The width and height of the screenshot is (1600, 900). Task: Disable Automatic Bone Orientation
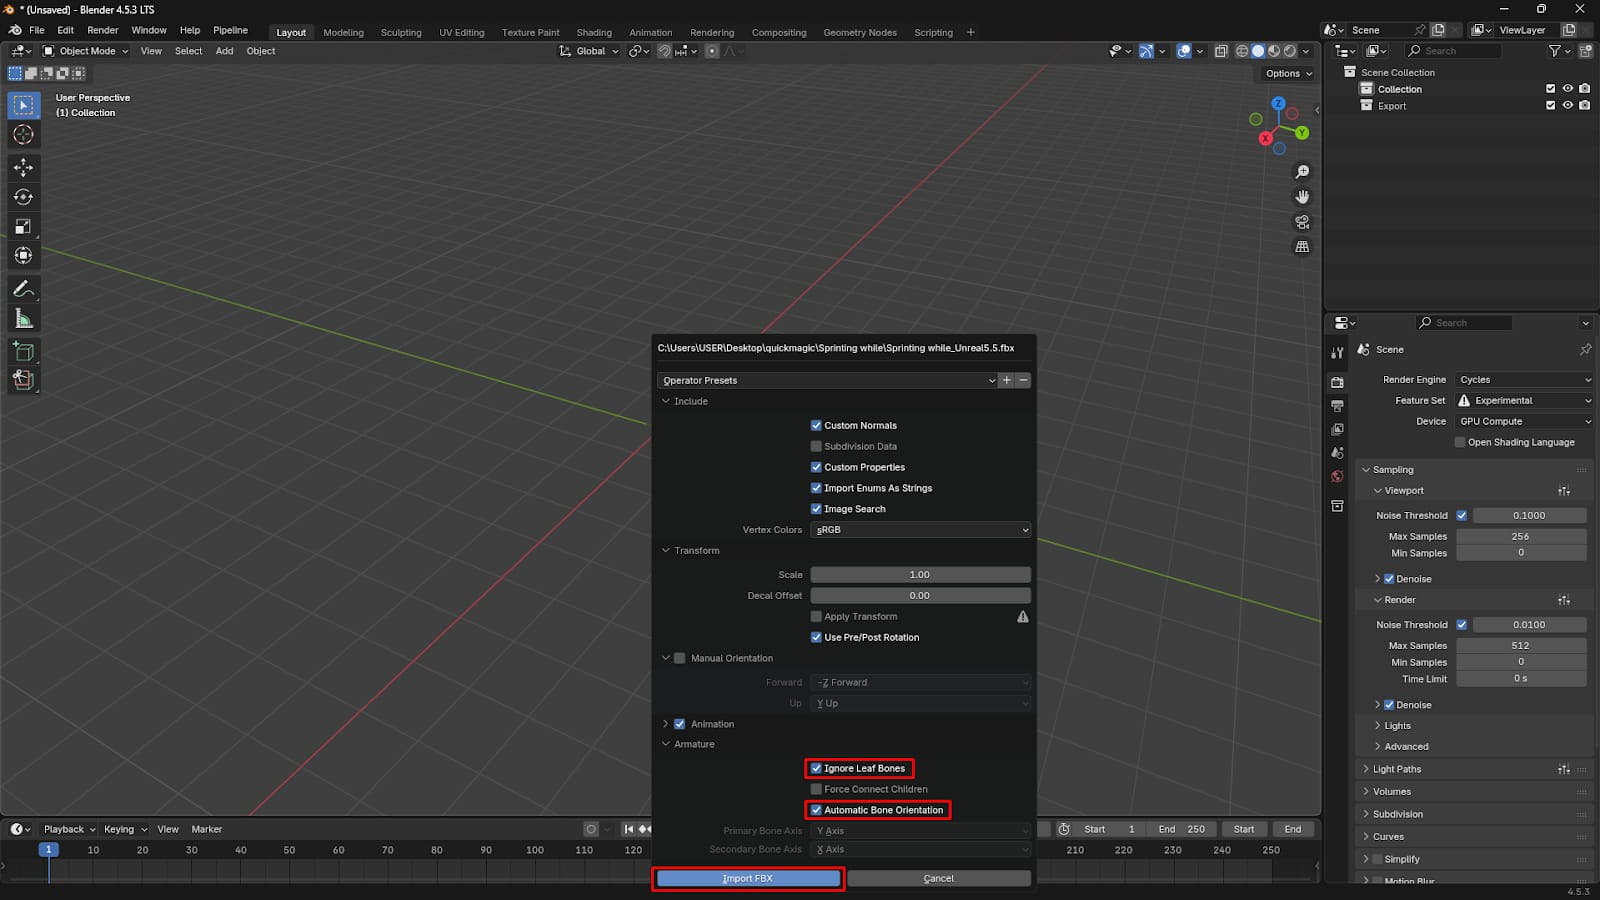click(x=816, y=810)
